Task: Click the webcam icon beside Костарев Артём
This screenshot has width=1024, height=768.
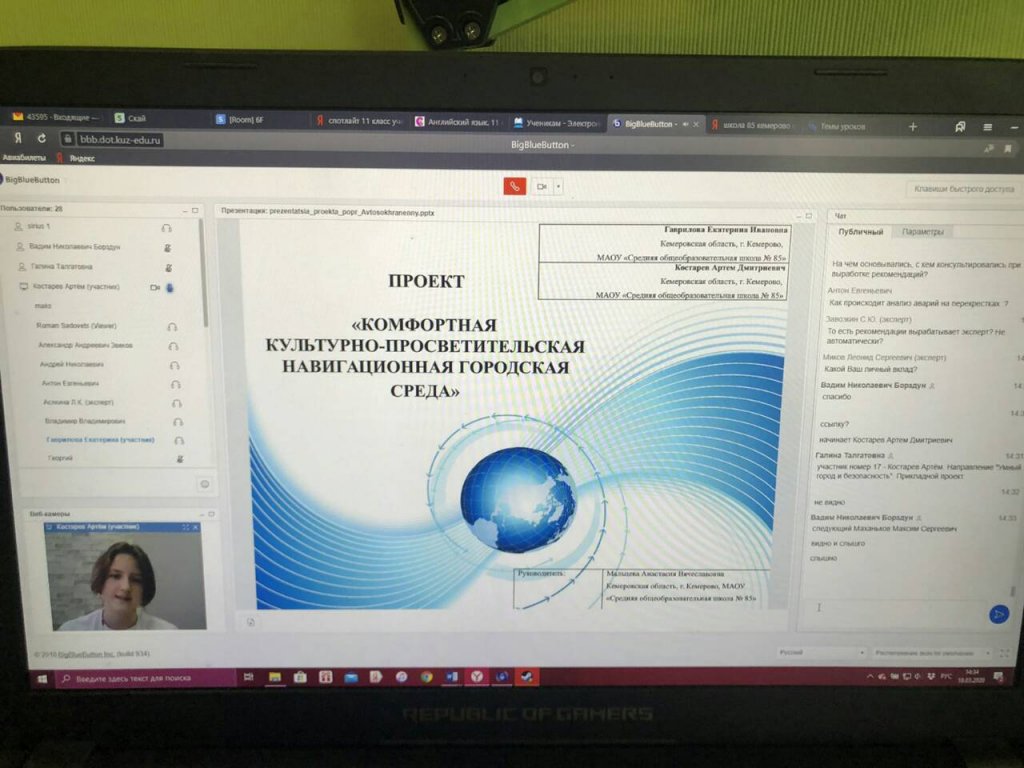Action: pos(154,287)
